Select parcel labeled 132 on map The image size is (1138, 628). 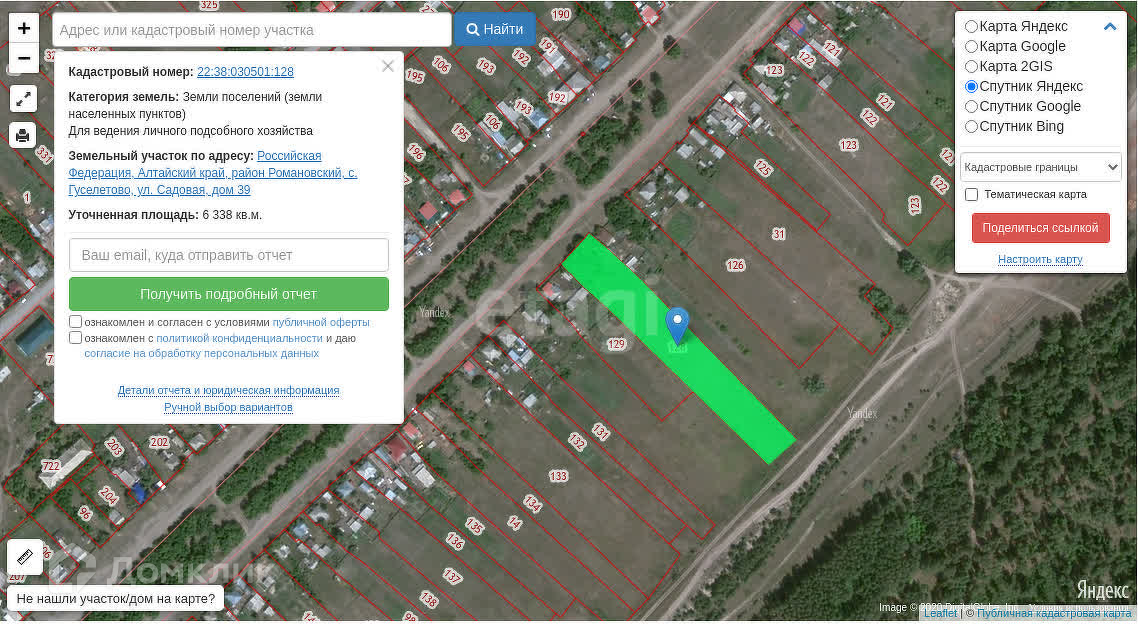[x=577, y=441]
